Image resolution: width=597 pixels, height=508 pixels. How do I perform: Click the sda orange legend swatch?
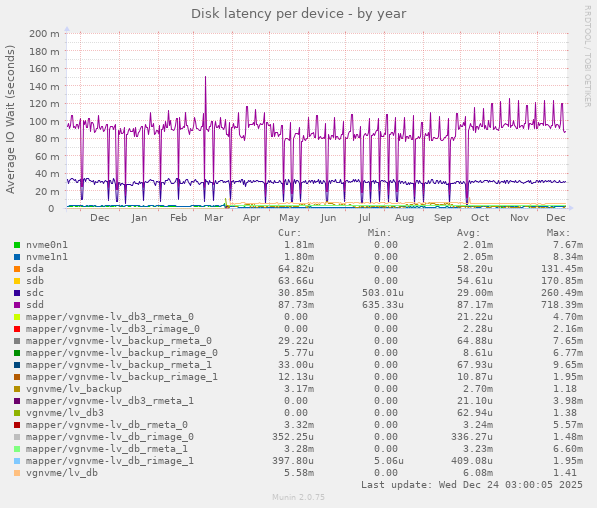click(x=17, y=269)
